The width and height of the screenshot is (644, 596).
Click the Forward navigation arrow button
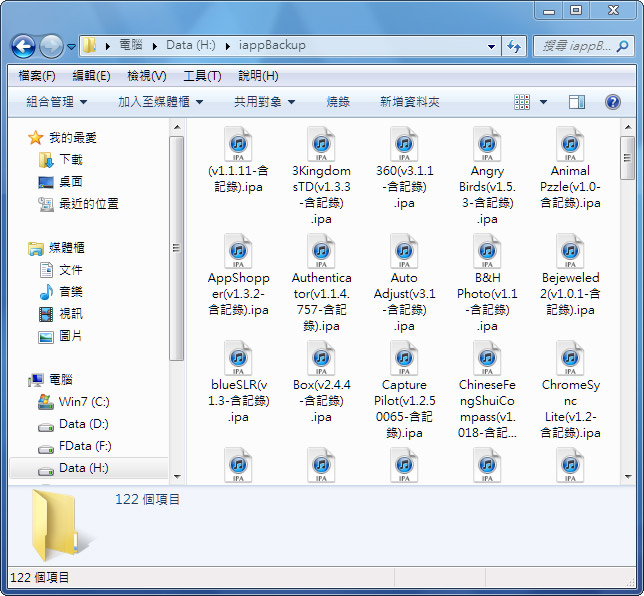point(51,46)
